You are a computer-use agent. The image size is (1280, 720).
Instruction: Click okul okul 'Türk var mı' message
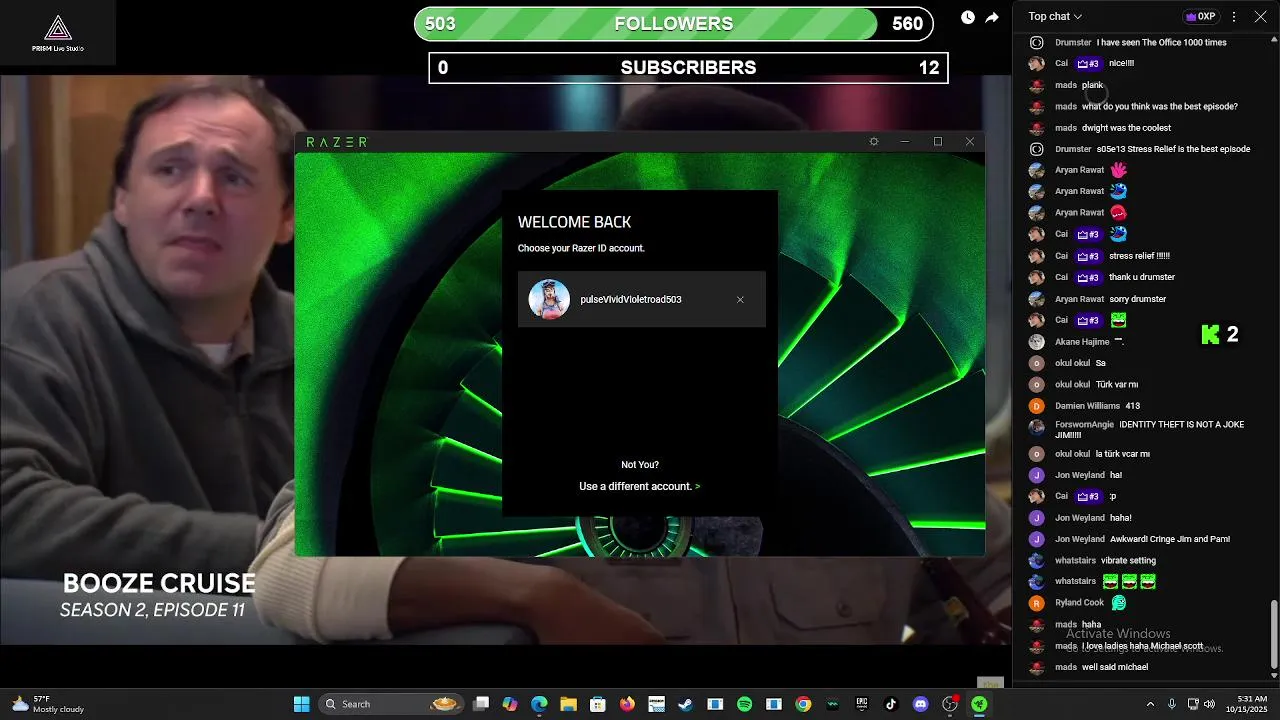pos(1117,384)
